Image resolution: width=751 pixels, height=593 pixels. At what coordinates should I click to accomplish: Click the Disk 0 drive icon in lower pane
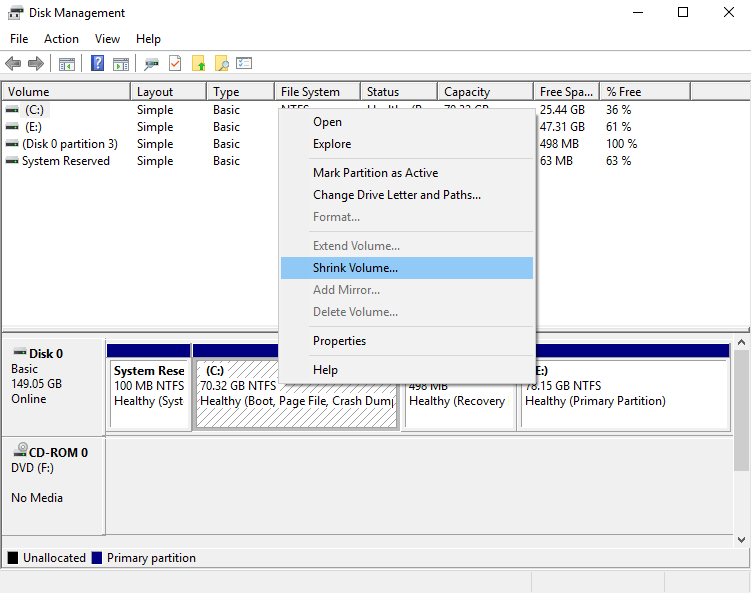pyautogui.click(x=20, y=353)
